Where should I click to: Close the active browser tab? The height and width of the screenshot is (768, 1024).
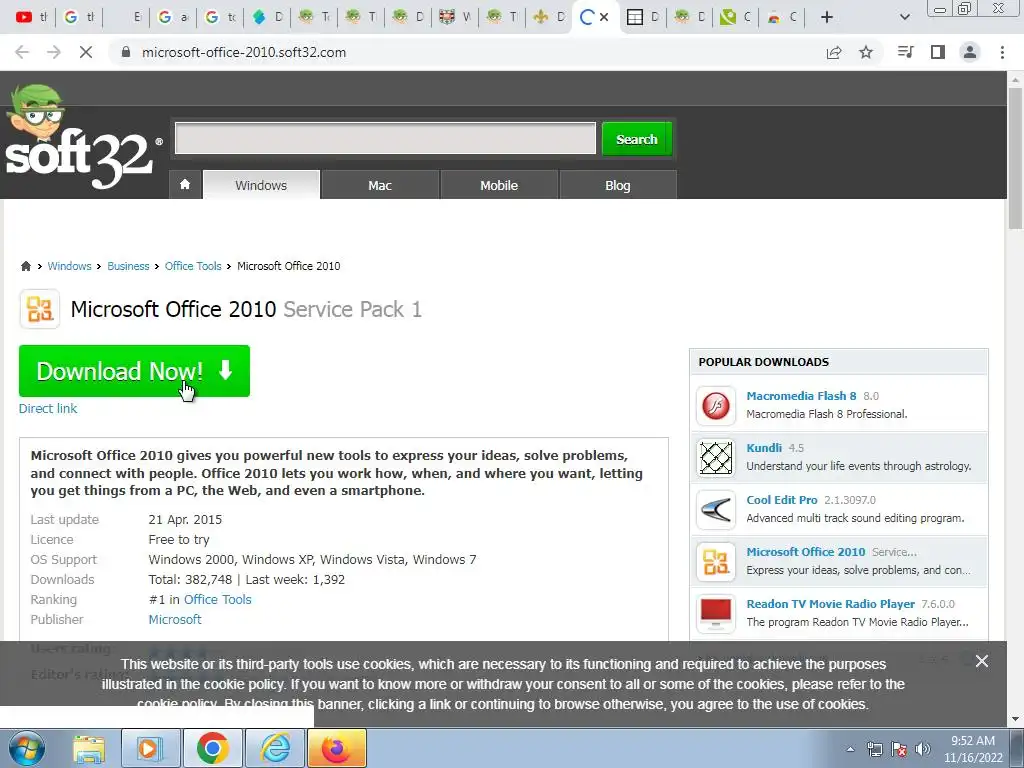coord(604,17)
